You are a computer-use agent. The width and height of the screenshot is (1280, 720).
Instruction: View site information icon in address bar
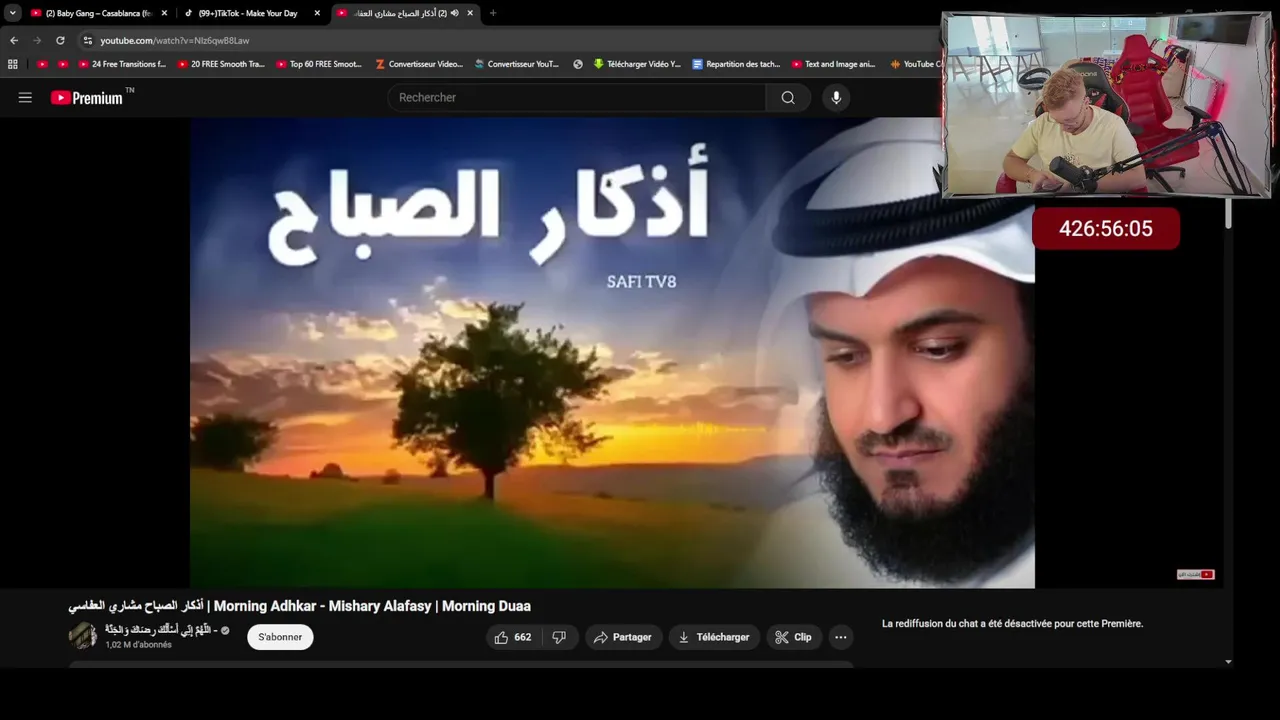point(88,40)
